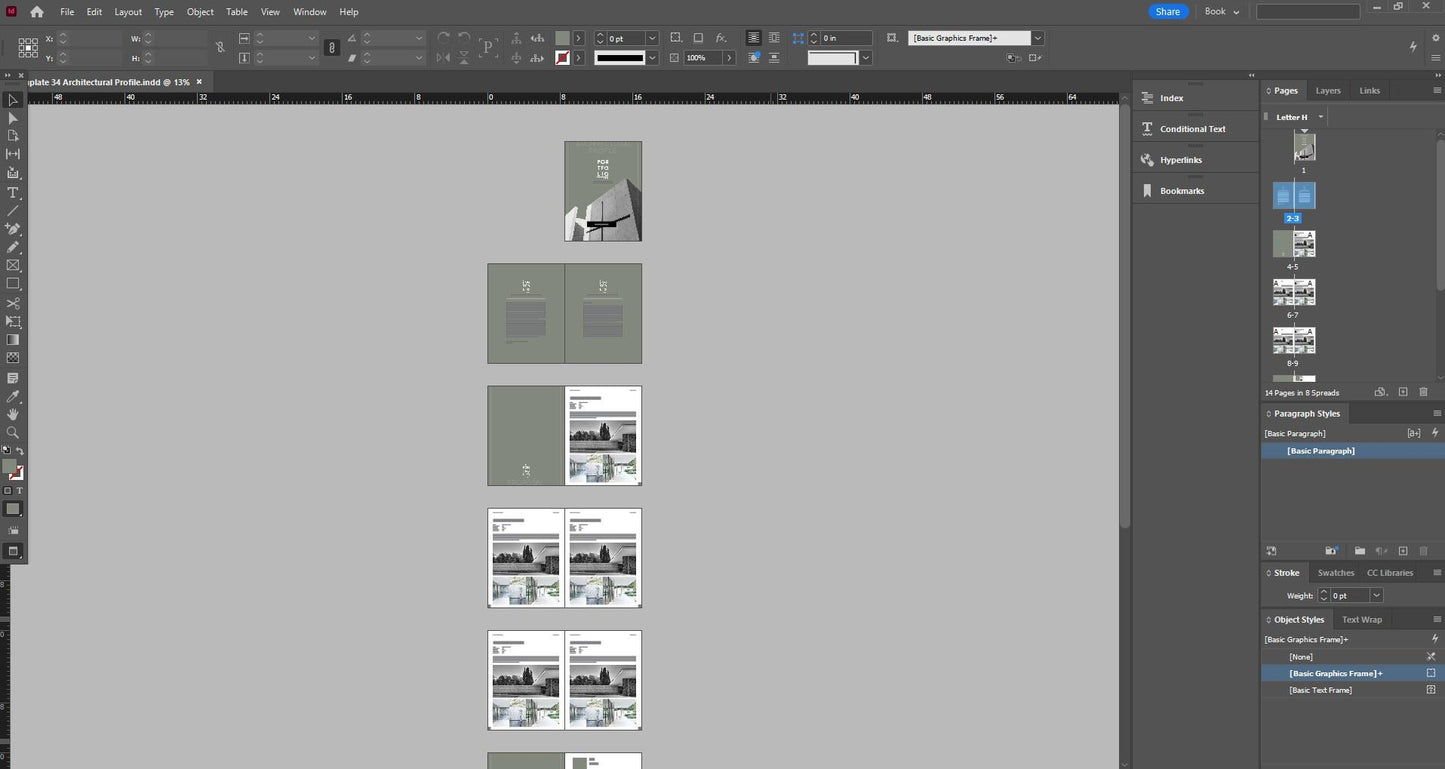1445x769 pixels.
Task: Toggle formatting affects text button
Action: [x=20, y=491]
